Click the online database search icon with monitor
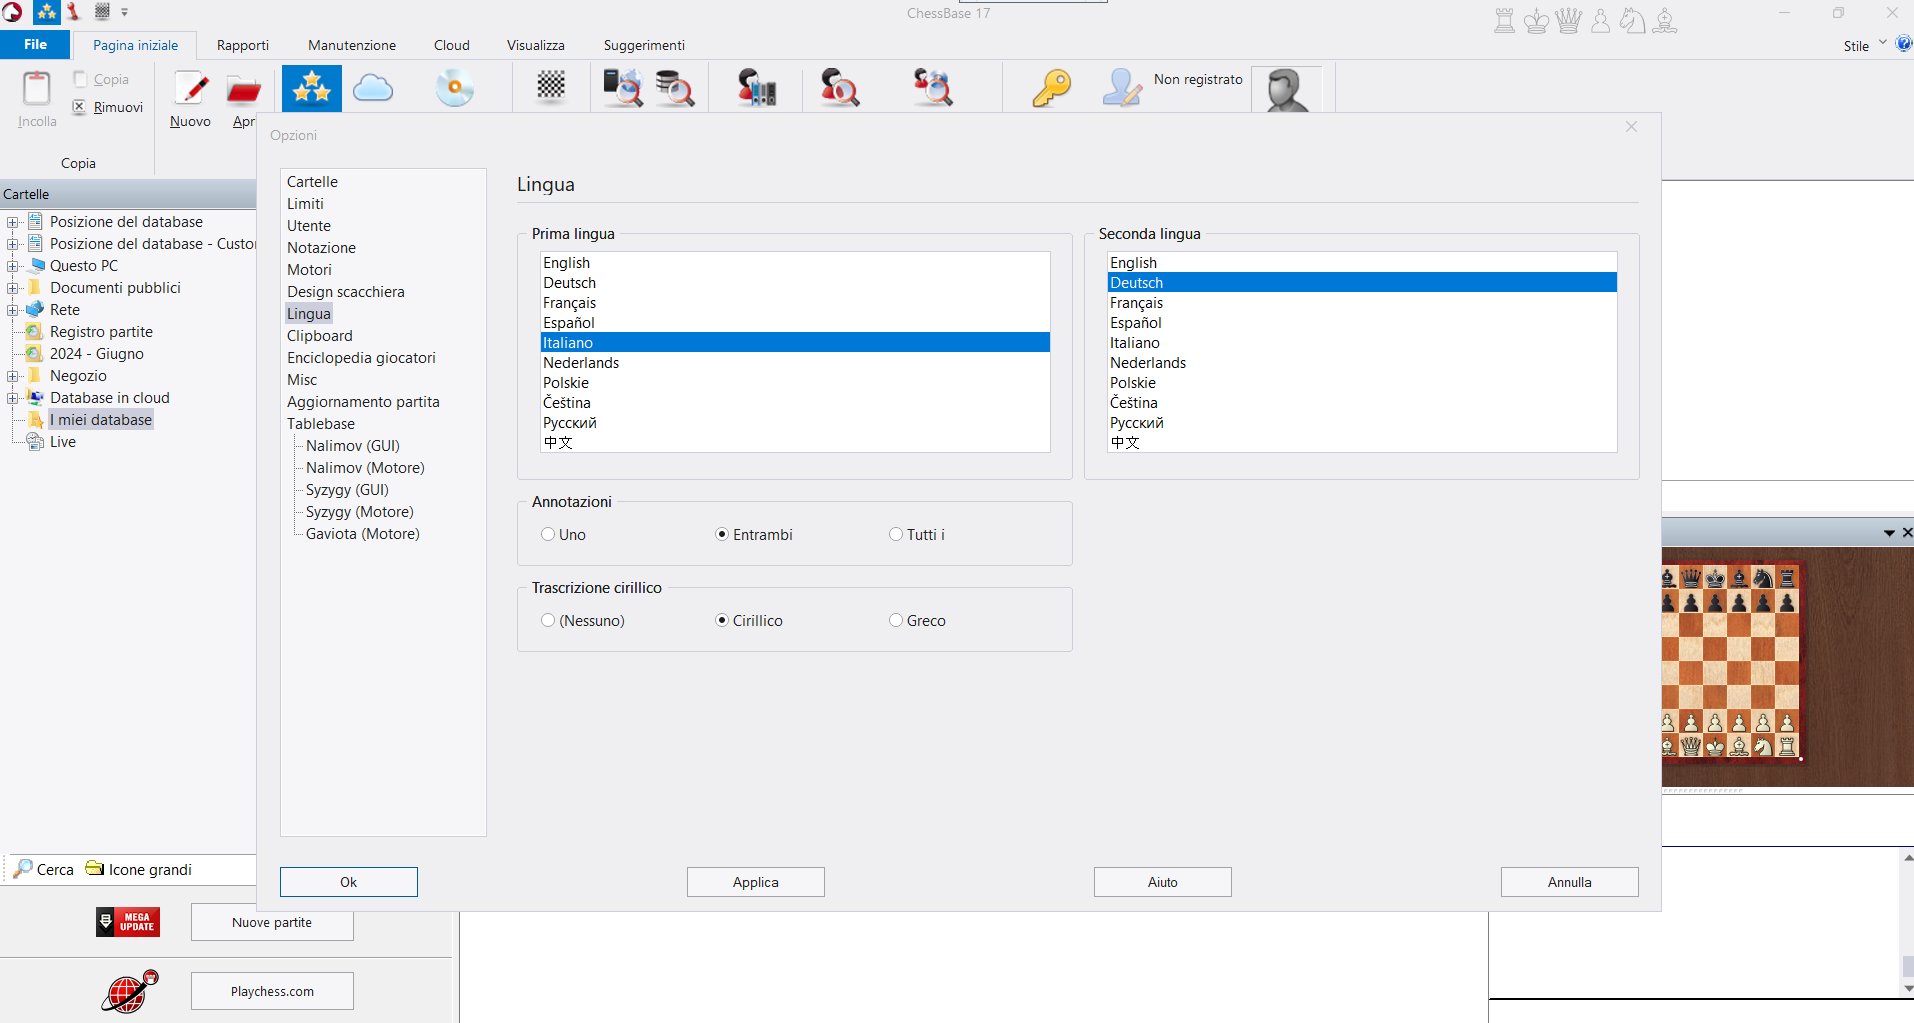This screenshot has width=1914, height=1023. [x=622, y=88]
